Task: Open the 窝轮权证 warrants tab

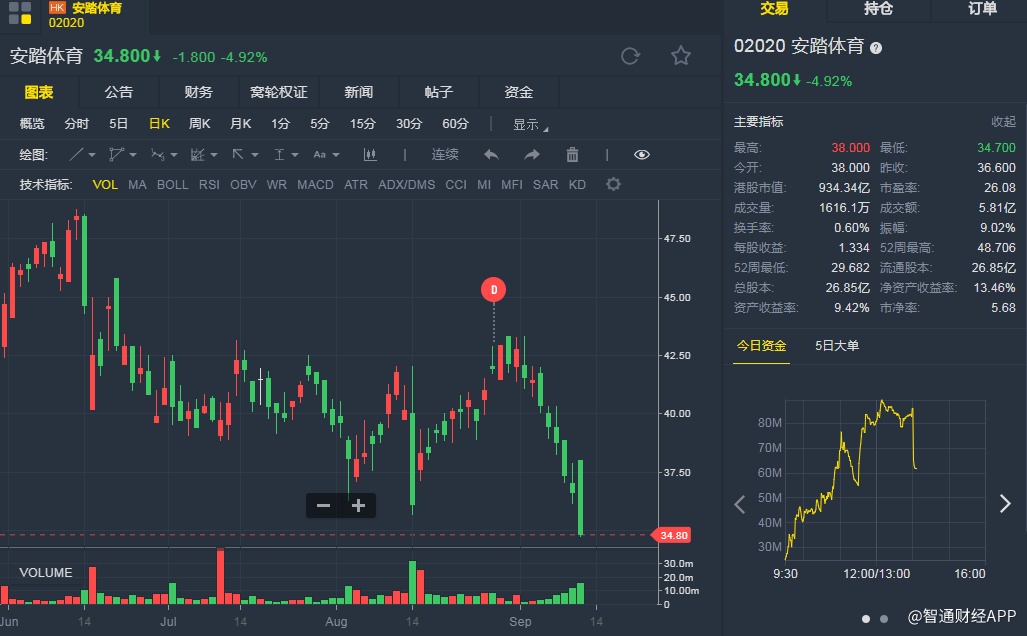Action: [x=279, y=92]
